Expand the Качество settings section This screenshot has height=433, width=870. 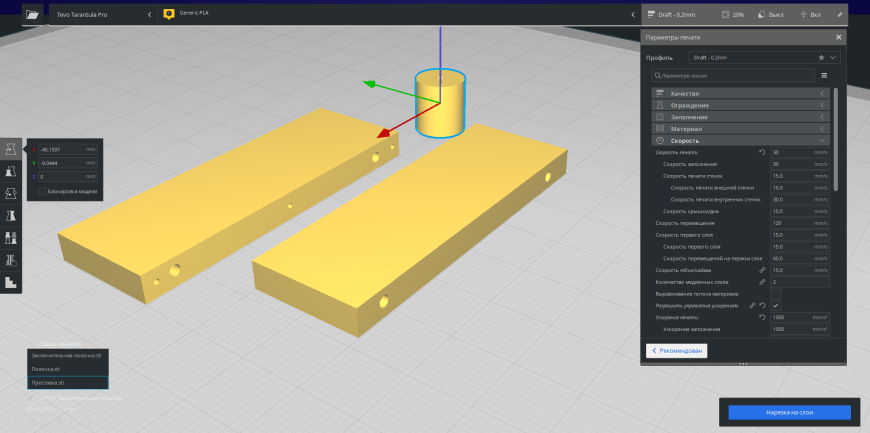tap(741, 94)
